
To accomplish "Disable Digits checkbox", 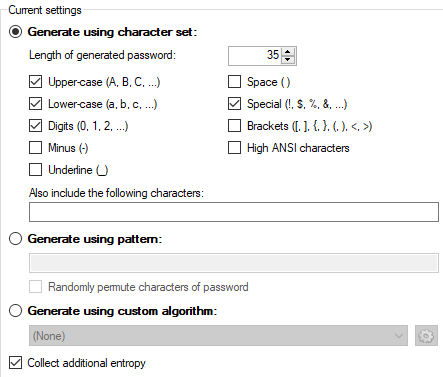I will coord(35,126).
